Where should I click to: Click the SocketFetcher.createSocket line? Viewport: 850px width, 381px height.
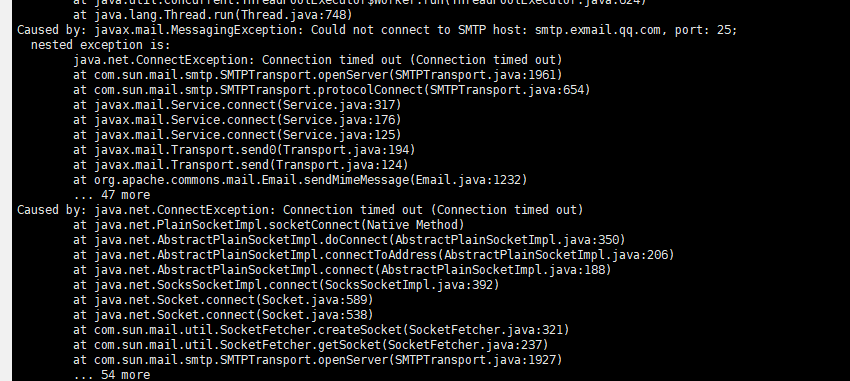321,330
